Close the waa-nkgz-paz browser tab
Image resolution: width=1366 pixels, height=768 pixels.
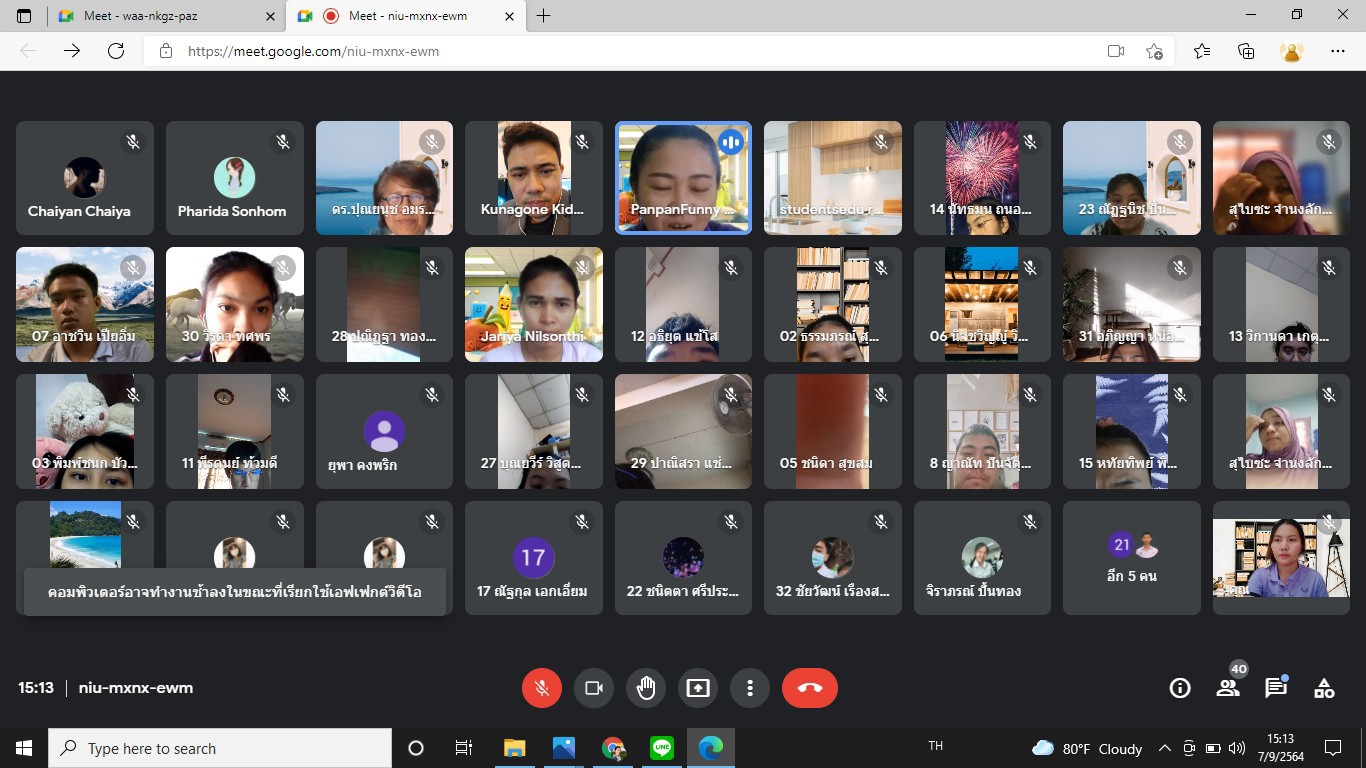pyautogui.click(x=270, y=16)
